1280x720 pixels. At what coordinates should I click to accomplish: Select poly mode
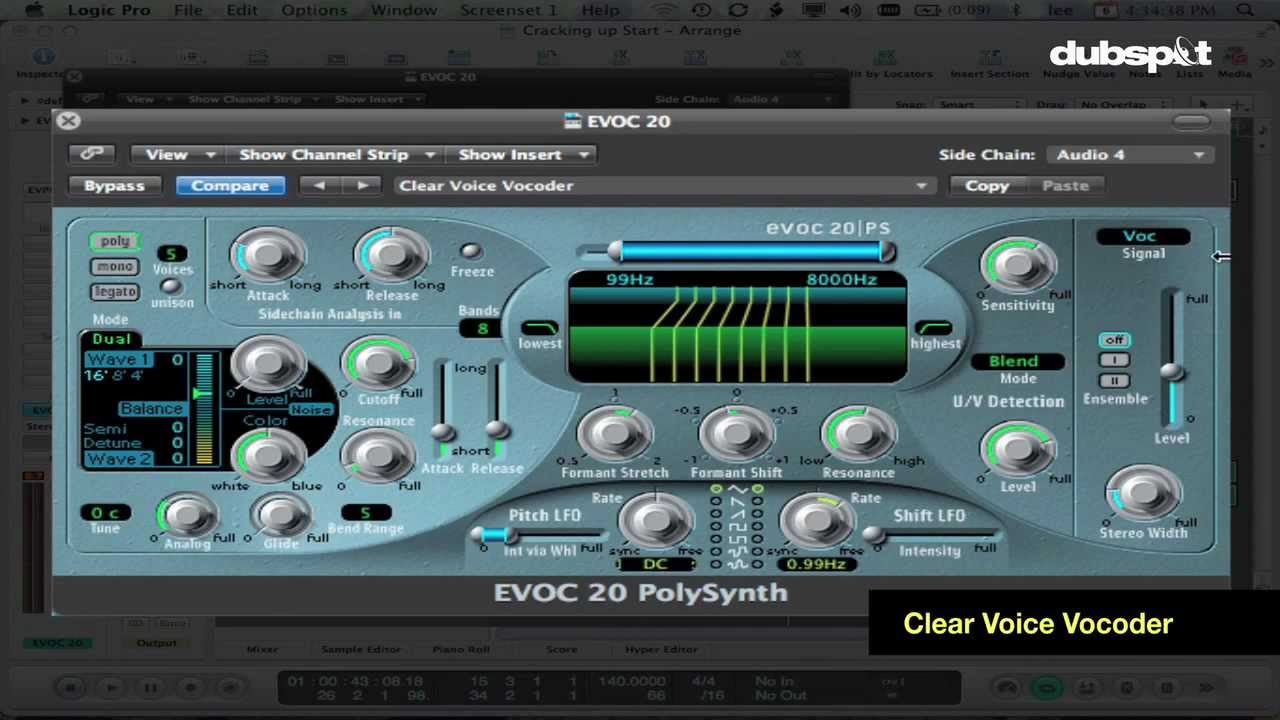pos(115,241)
